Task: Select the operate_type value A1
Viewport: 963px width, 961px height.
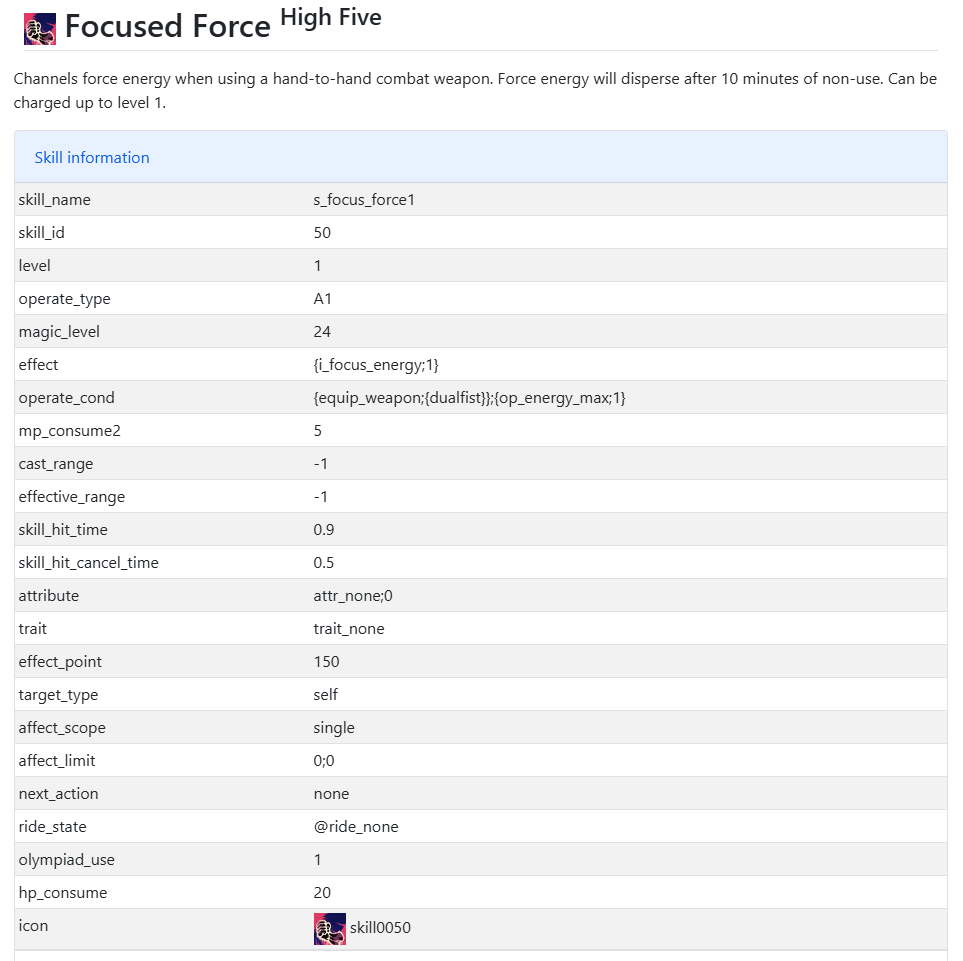Action: pos(322,299)
